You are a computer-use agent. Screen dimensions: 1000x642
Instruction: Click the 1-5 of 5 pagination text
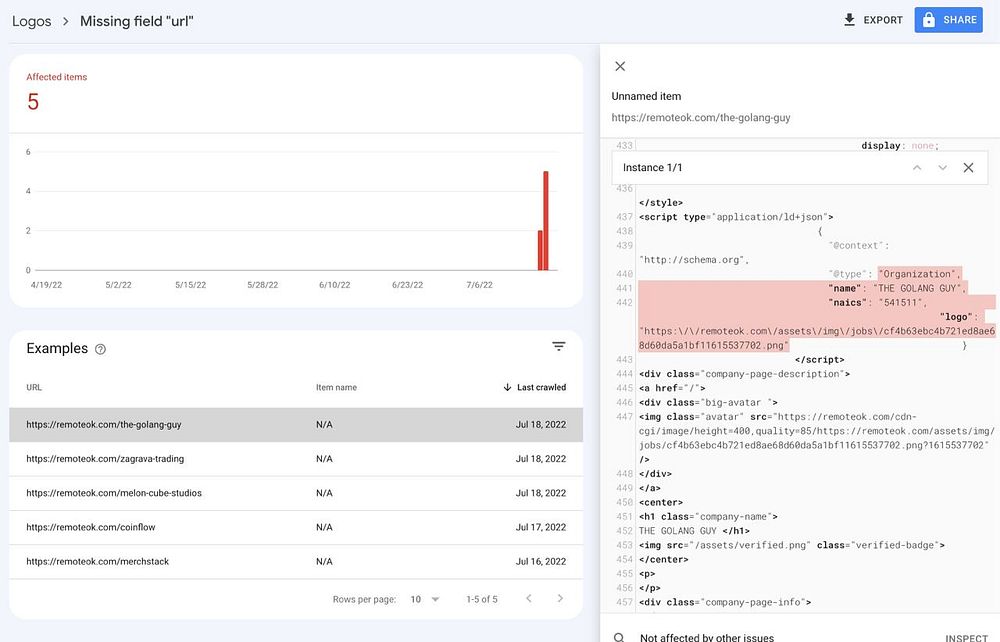tap(482, 599)
